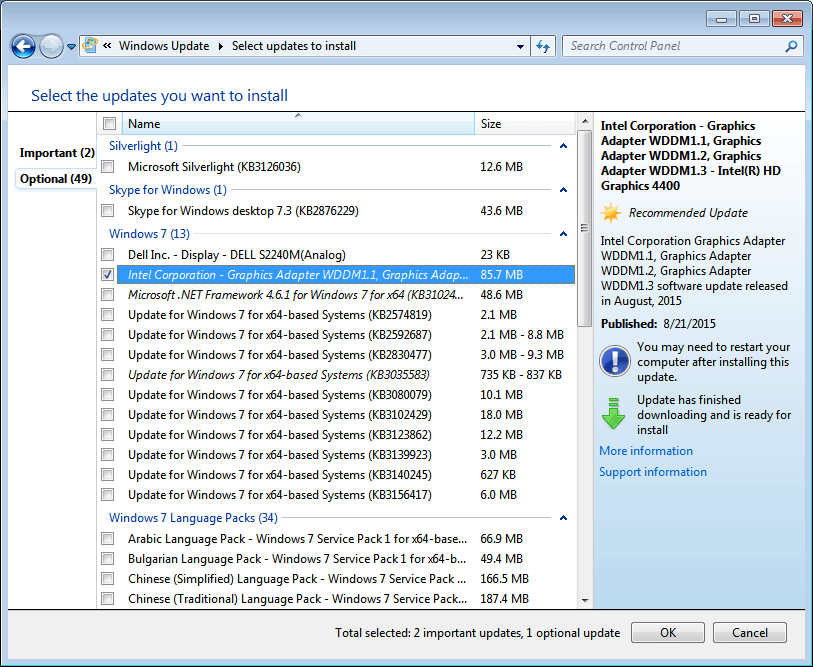Click the Forward navigation arrow
This screenshot has height=667, width=813.
tap(49, 46)
